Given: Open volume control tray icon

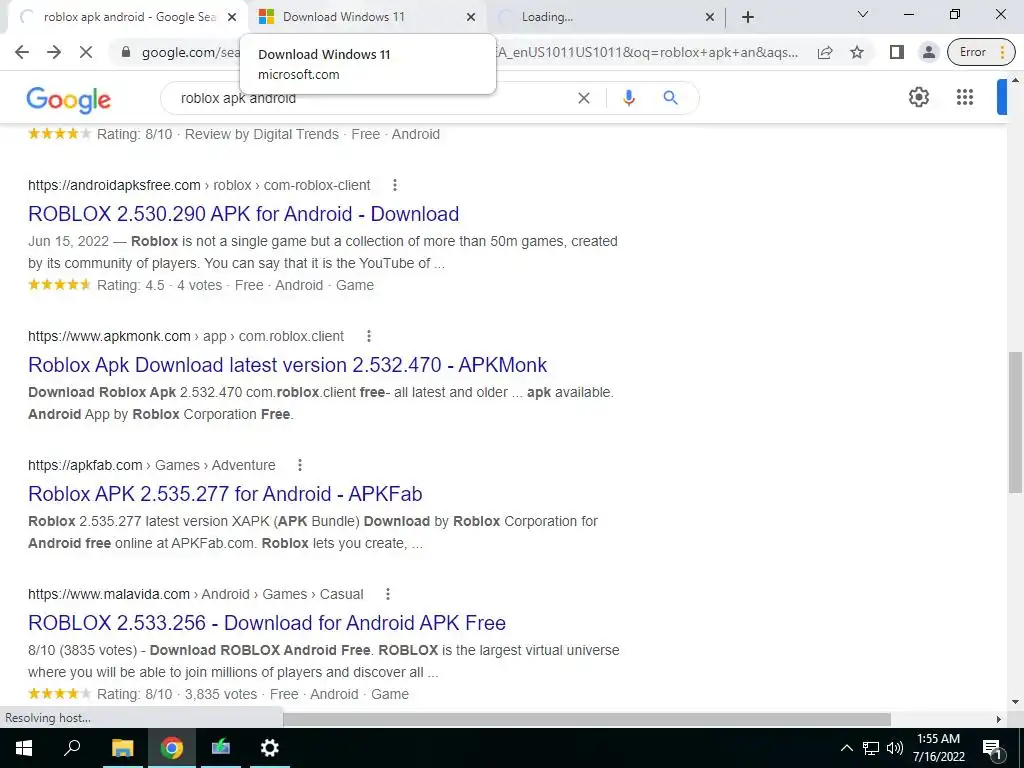Looking at the screenshot, I should click(x=895, y=748).
